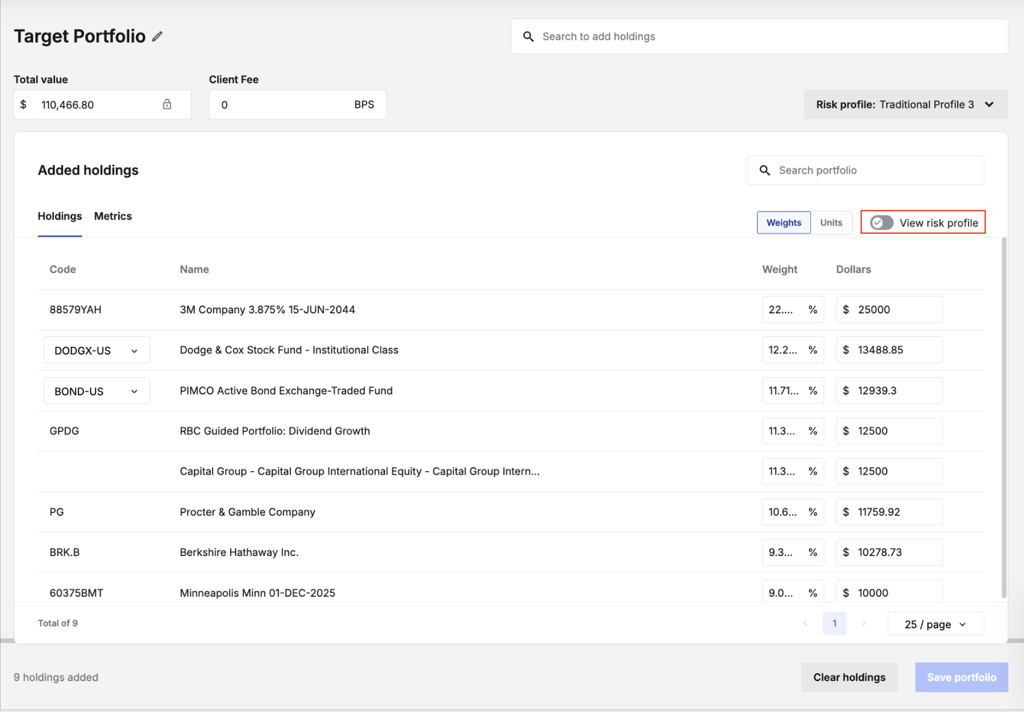Edit the Capital Group dollars field
The height and width of the screenshot is (712, 1024).
pyautogui.click(x=889, y=472)
